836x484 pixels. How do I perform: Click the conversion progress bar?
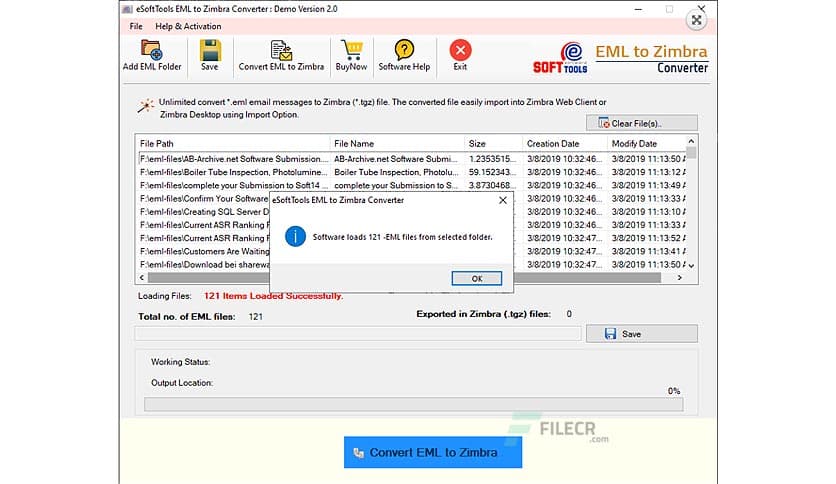413,405
